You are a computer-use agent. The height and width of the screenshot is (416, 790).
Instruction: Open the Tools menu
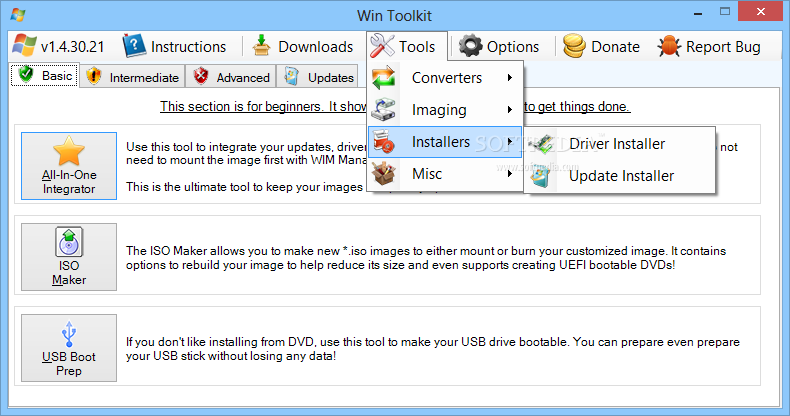pyautogui.click(x=407, y=46)
